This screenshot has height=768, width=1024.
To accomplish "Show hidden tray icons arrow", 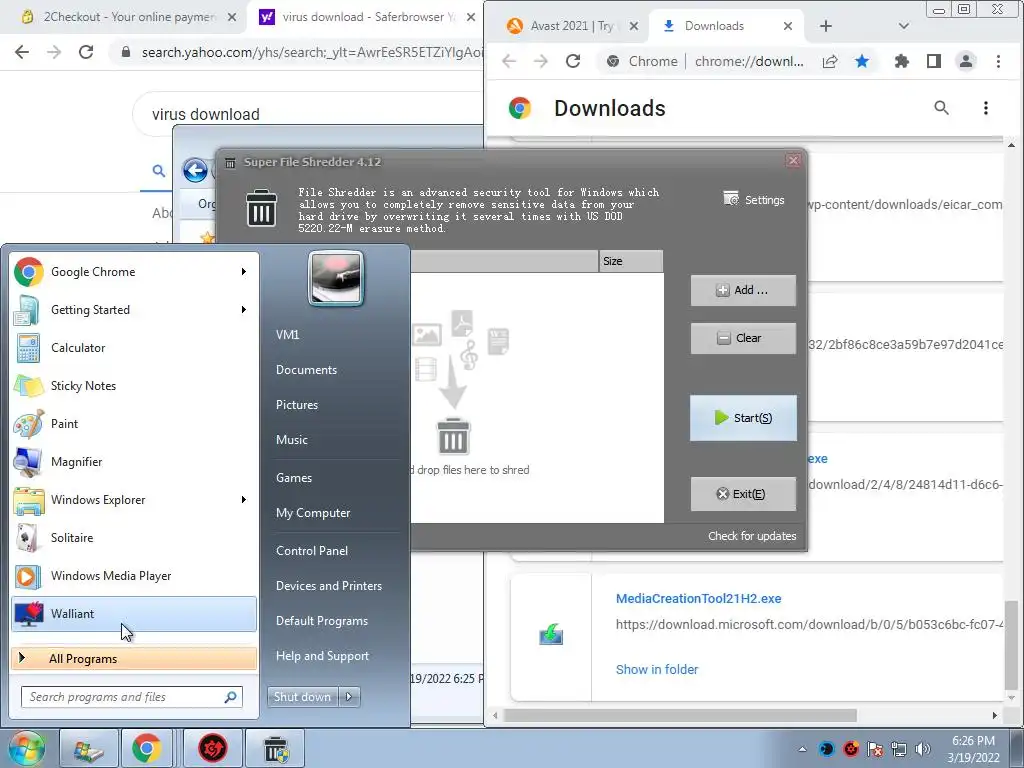I will (x=802, y=749).
